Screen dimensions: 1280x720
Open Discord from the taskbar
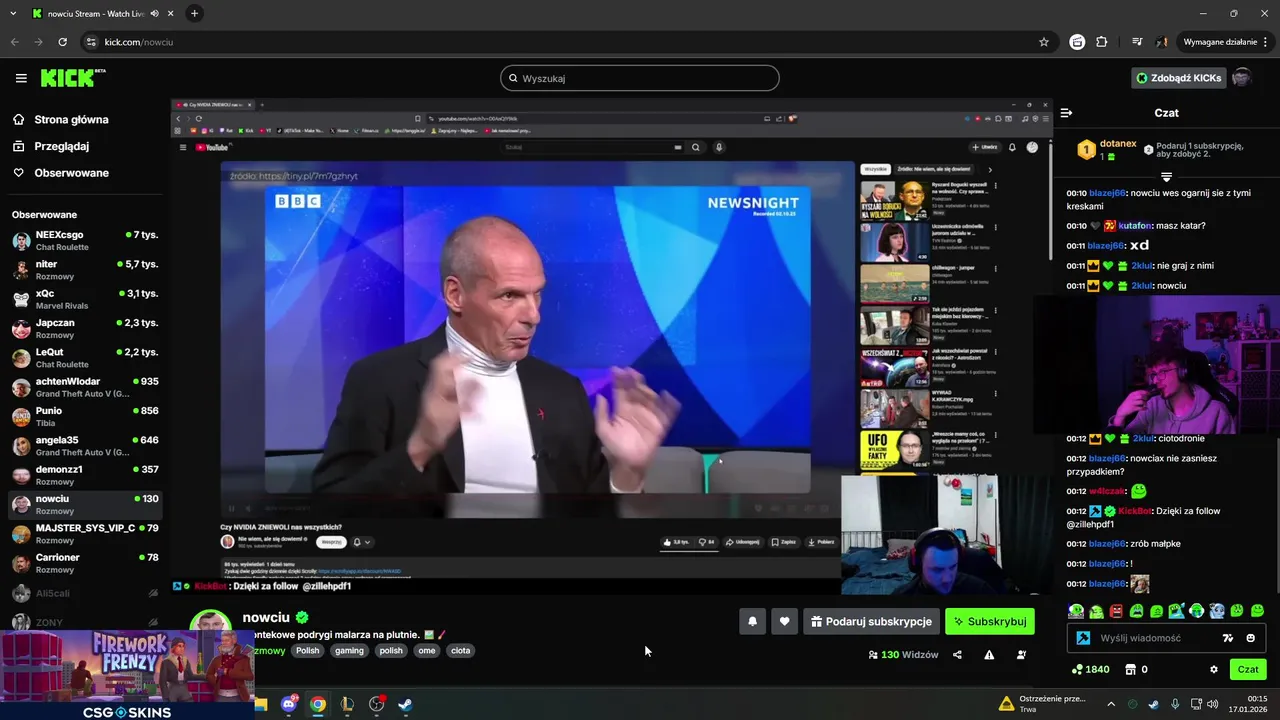289,704
